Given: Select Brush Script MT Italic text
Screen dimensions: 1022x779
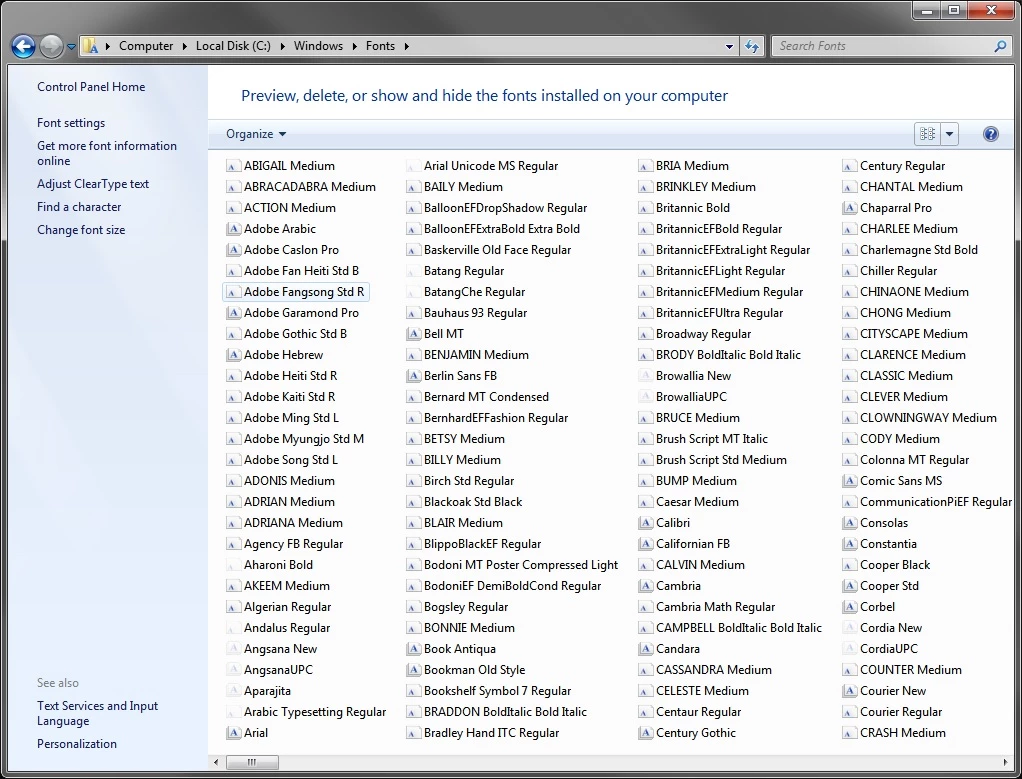Looking at the screenshot, I should coord(712,439).
